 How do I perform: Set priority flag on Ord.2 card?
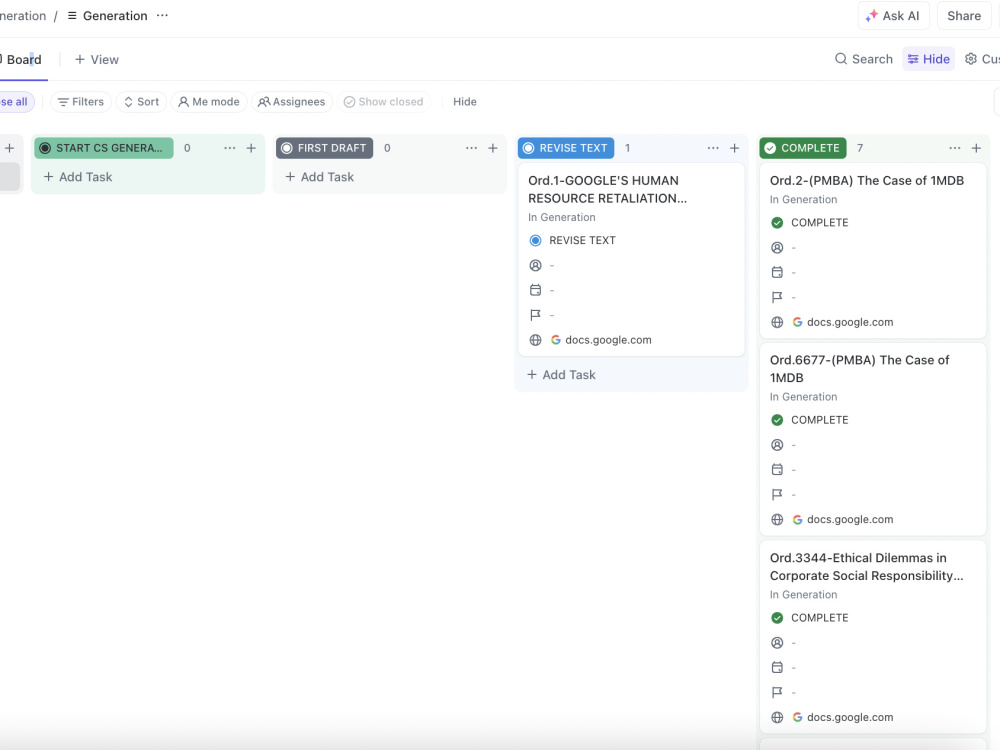(777, 297)
